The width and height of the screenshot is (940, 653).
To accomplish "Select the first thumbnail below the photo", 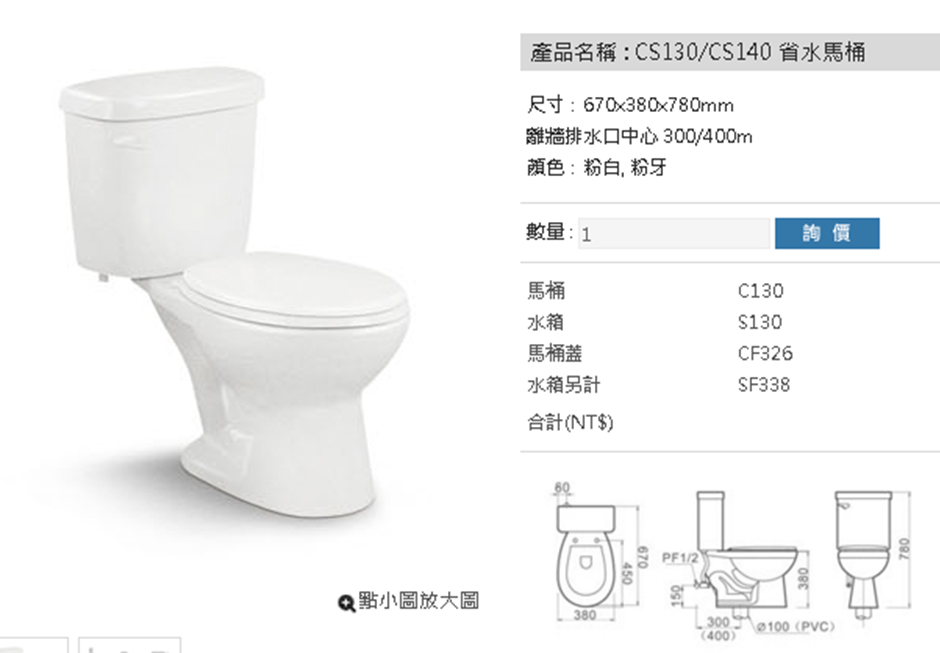I will 33,645.
